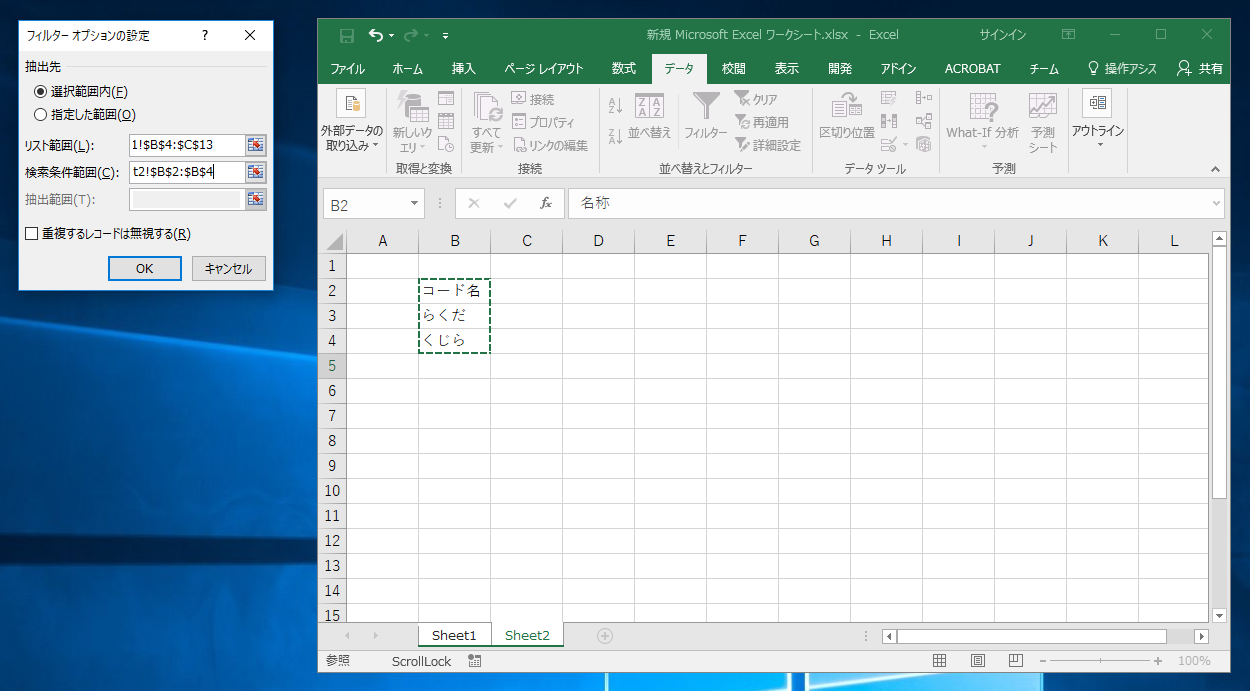Click the Sign in (サインイン) link
This screenshot has height=691, width=1250.
1002,35
